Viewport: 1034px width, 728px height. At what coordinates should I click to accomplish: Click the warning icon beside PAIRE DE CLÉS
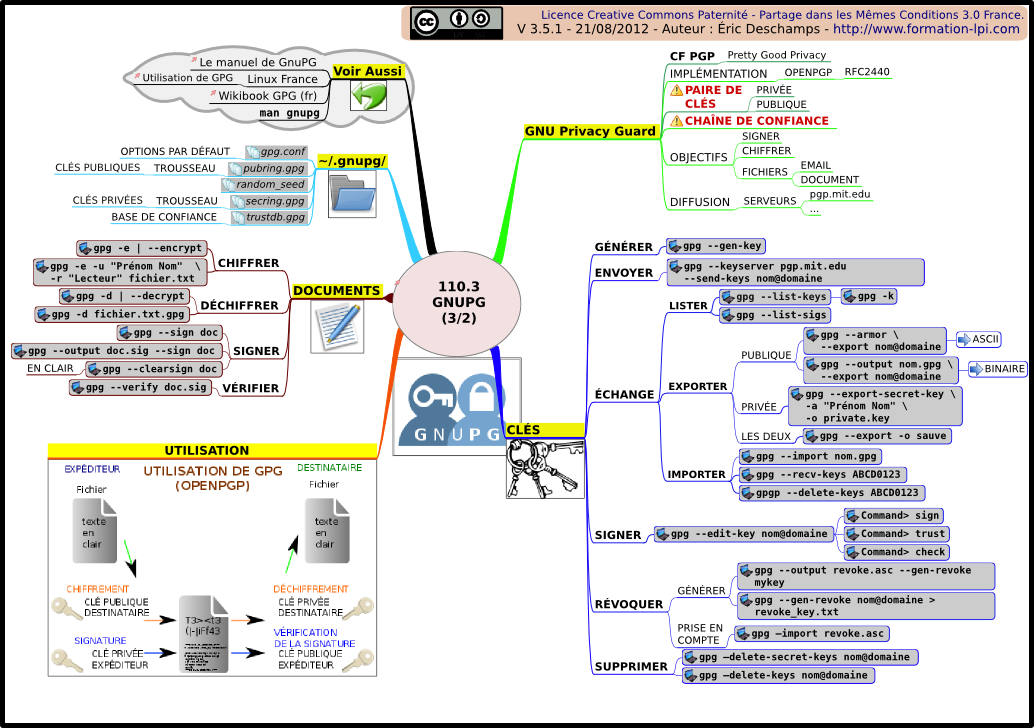676,90
